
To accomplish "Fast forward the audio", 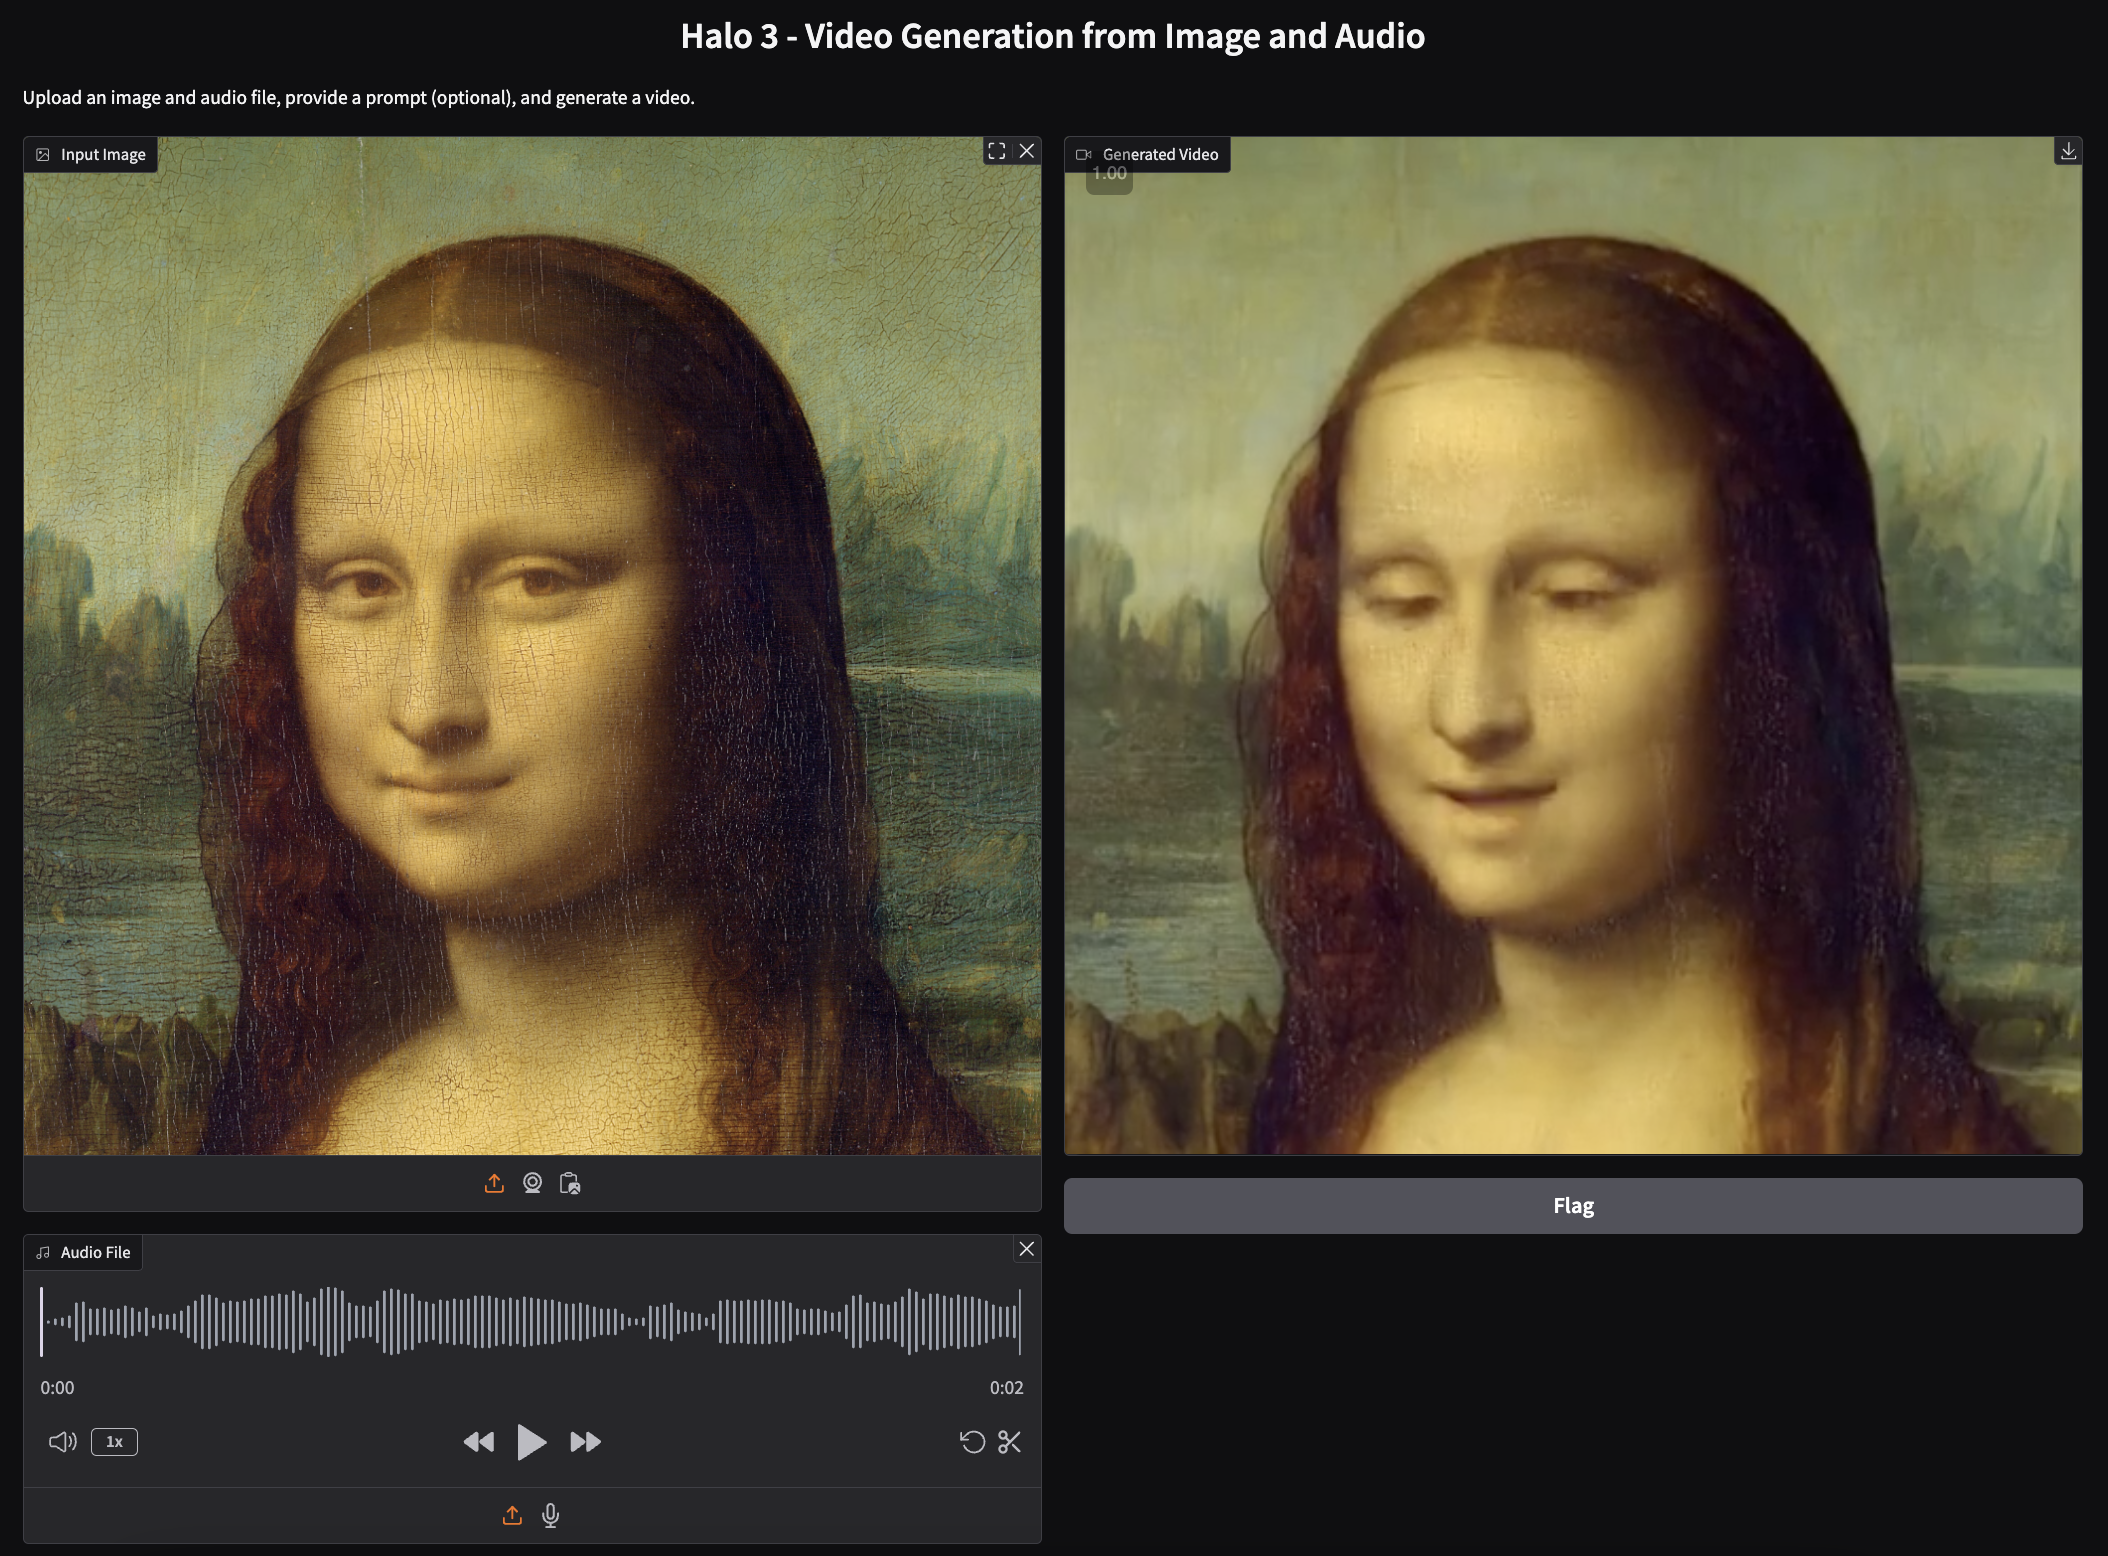I will (x=585, y=1442).
